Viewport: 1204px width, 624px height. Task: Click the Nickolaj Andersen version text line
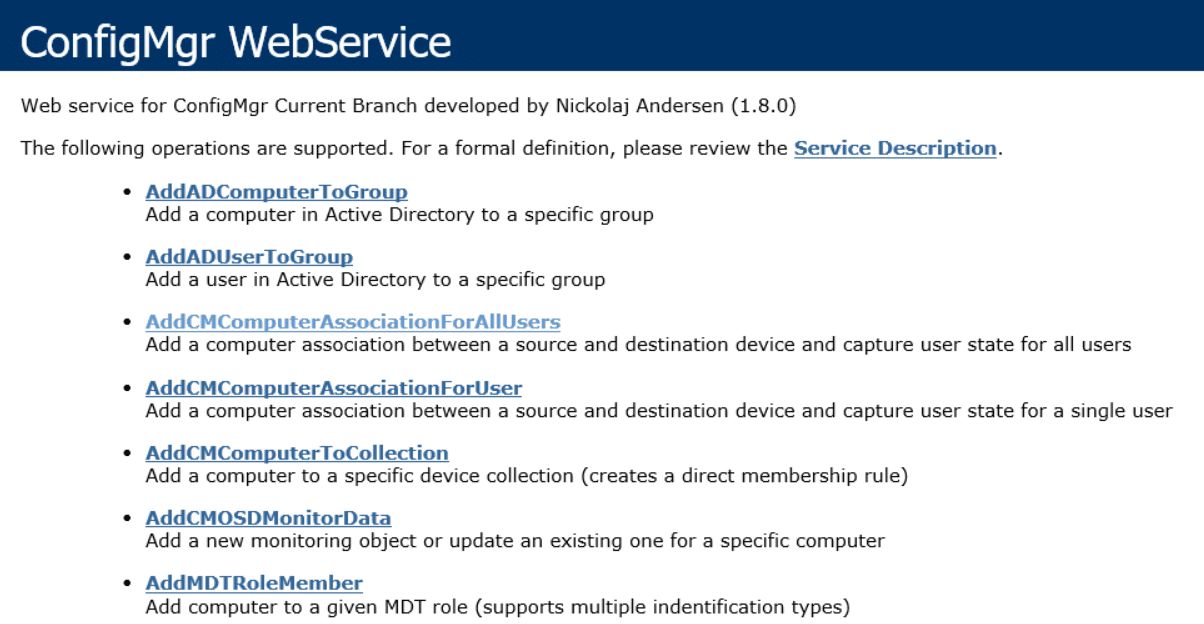(409, 105)
